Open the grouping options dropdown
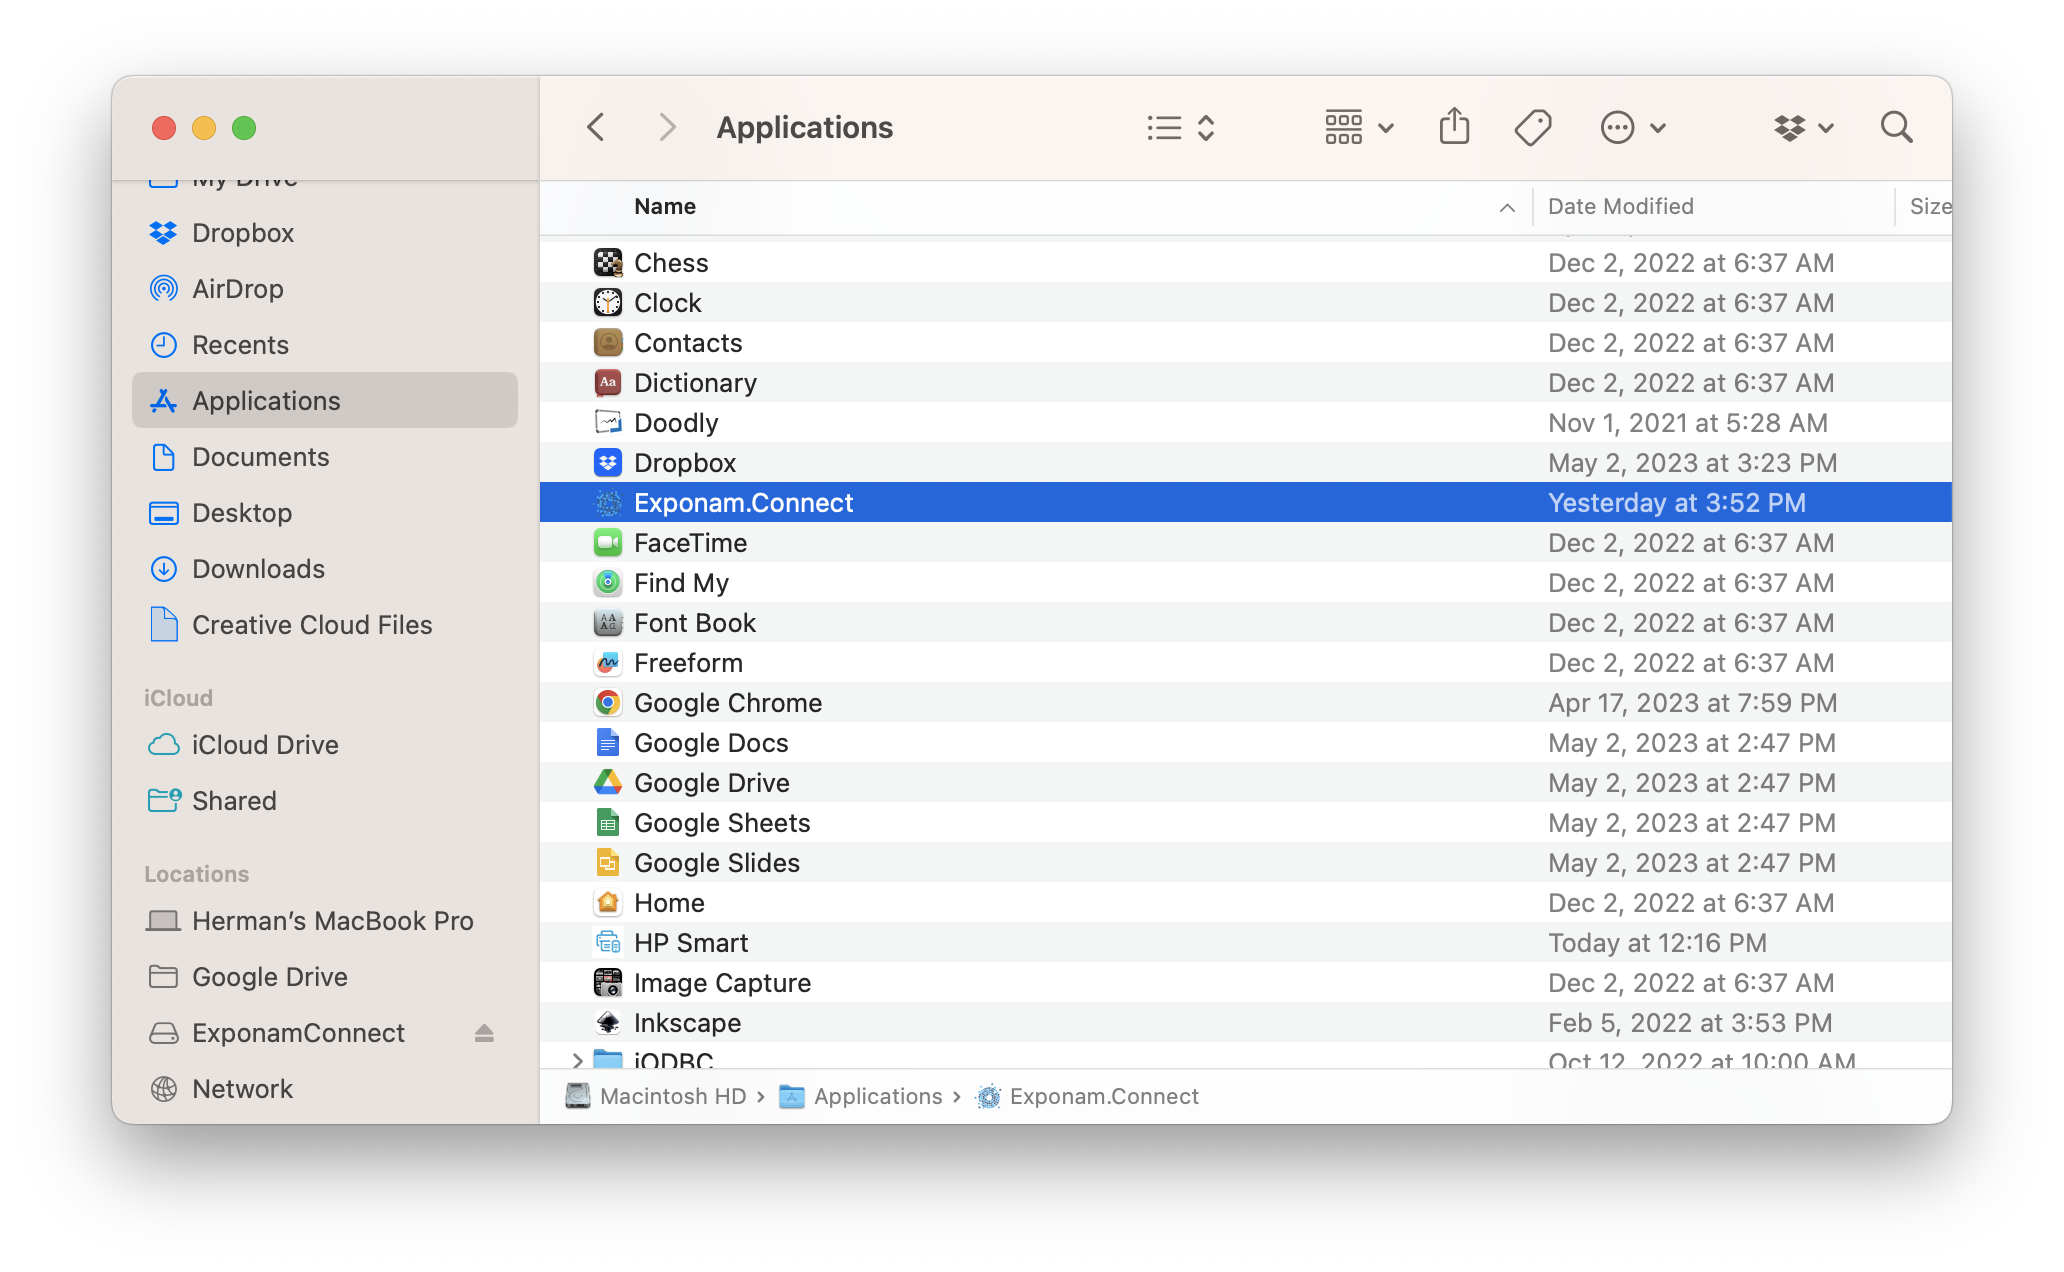 [1358, 127]
